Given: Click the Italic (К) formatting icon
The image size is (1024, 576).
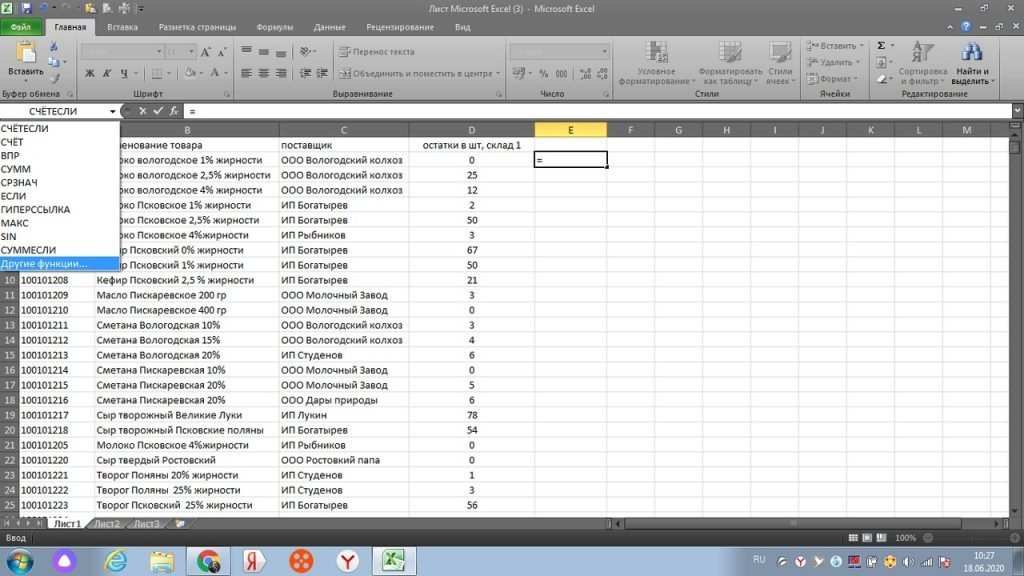Looking at the screenshot, I should coord(107,73).
